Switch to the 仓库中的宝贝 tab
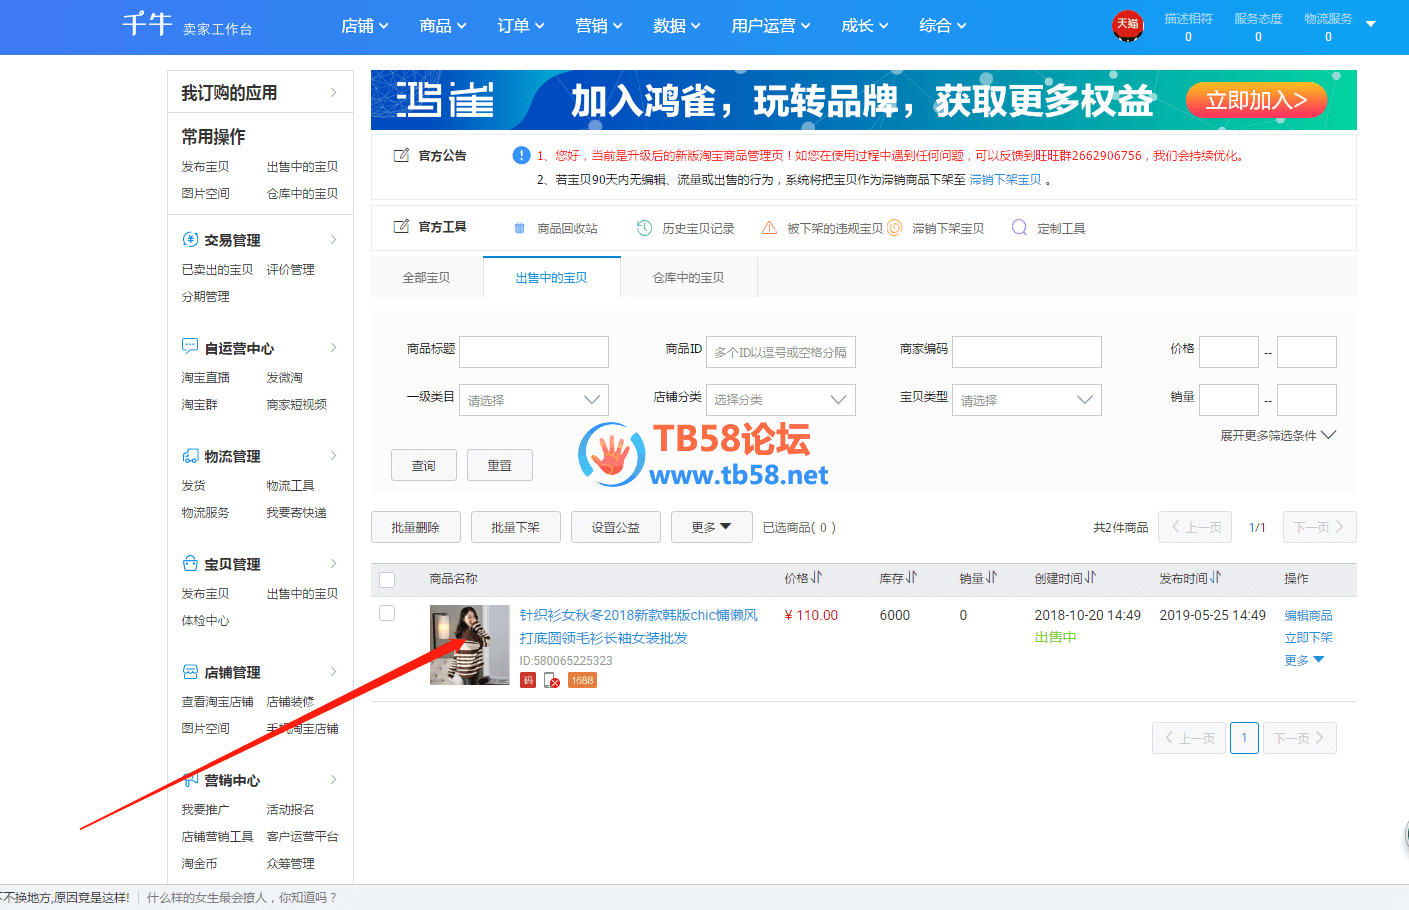The width and height of the screenshot is (1409, 910). 688,278
